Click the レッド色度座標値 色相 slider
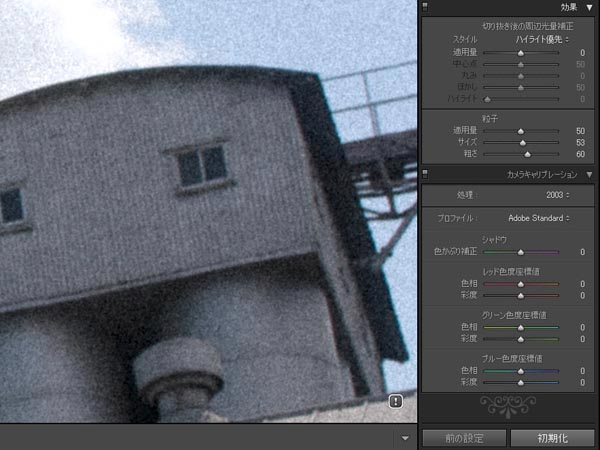 [x=521, y=284]
